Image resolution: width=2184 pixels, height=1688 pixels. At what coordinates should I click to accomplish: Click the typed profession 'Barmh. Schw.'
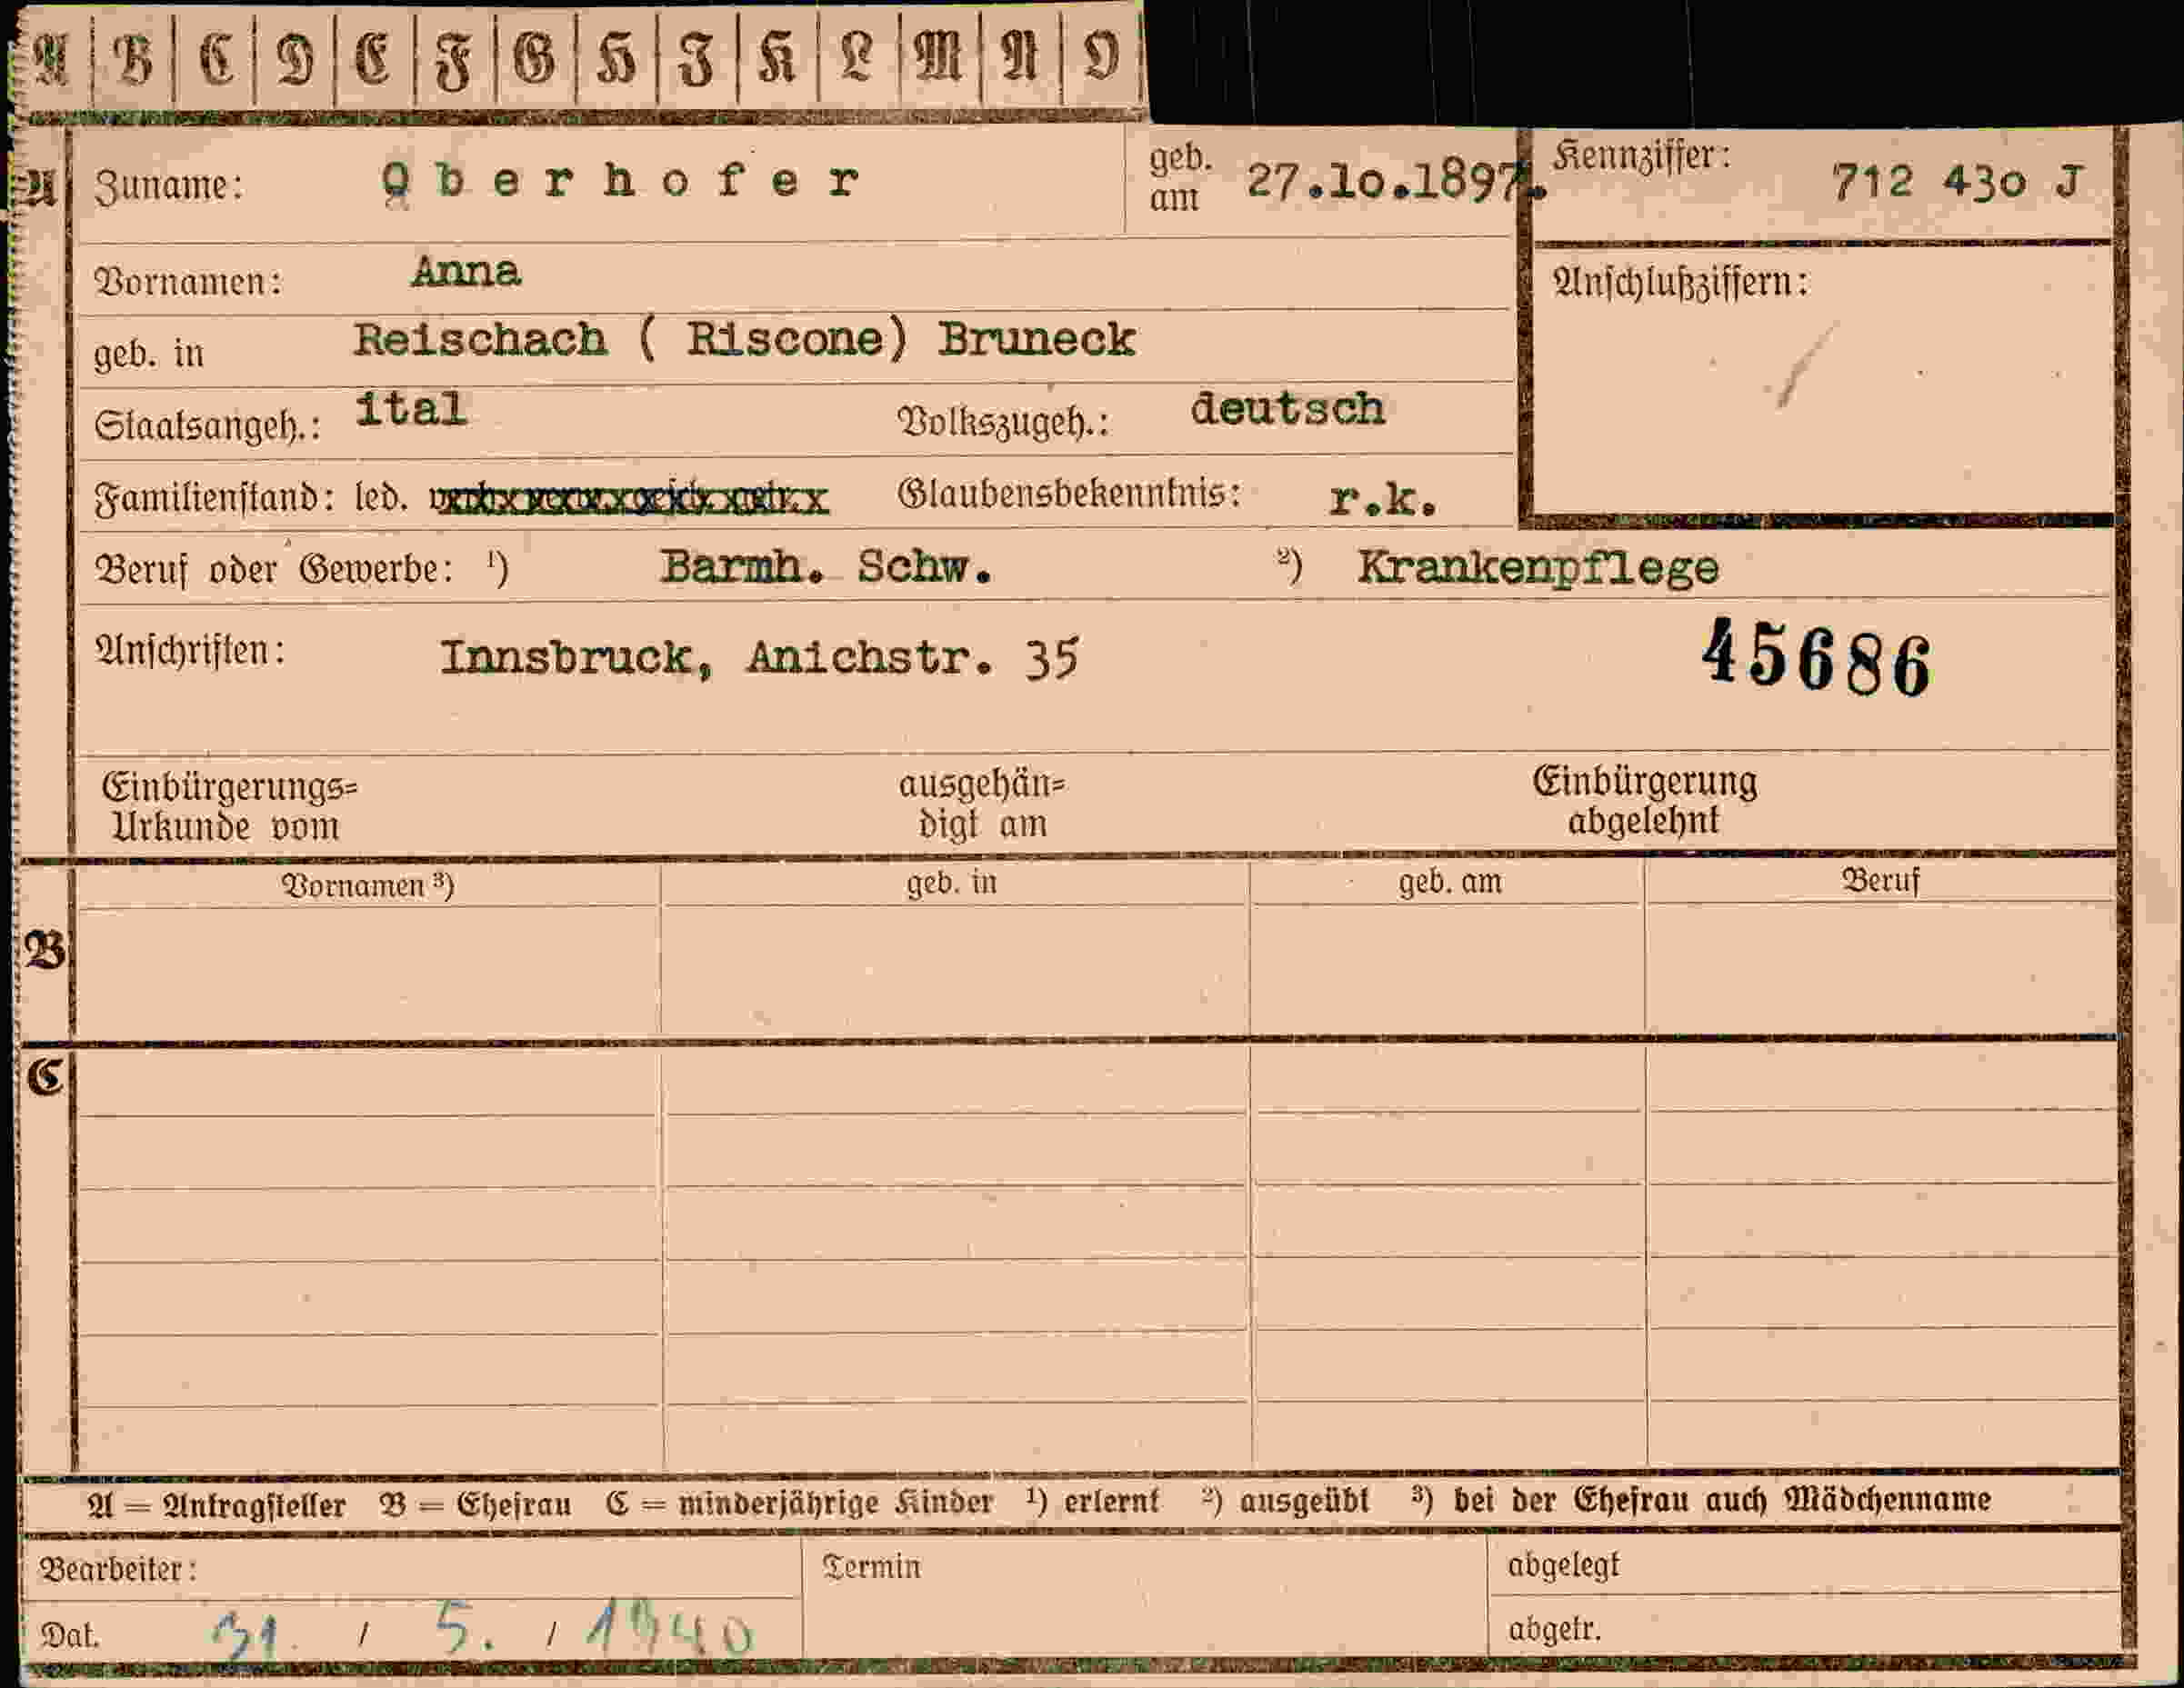[x=826, y=568]
